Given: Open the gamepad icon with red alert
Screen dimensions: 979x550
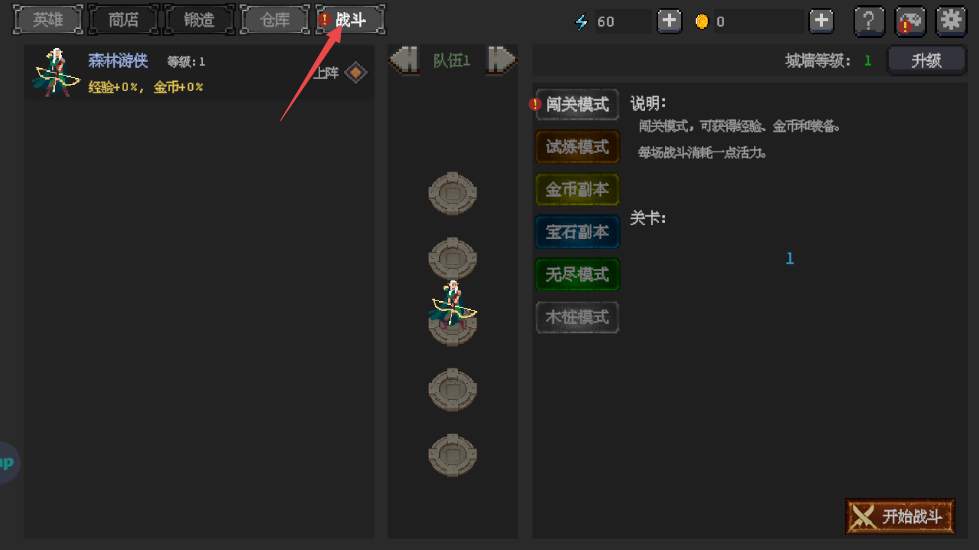Looking at the screenshot, I should point(910,21).
